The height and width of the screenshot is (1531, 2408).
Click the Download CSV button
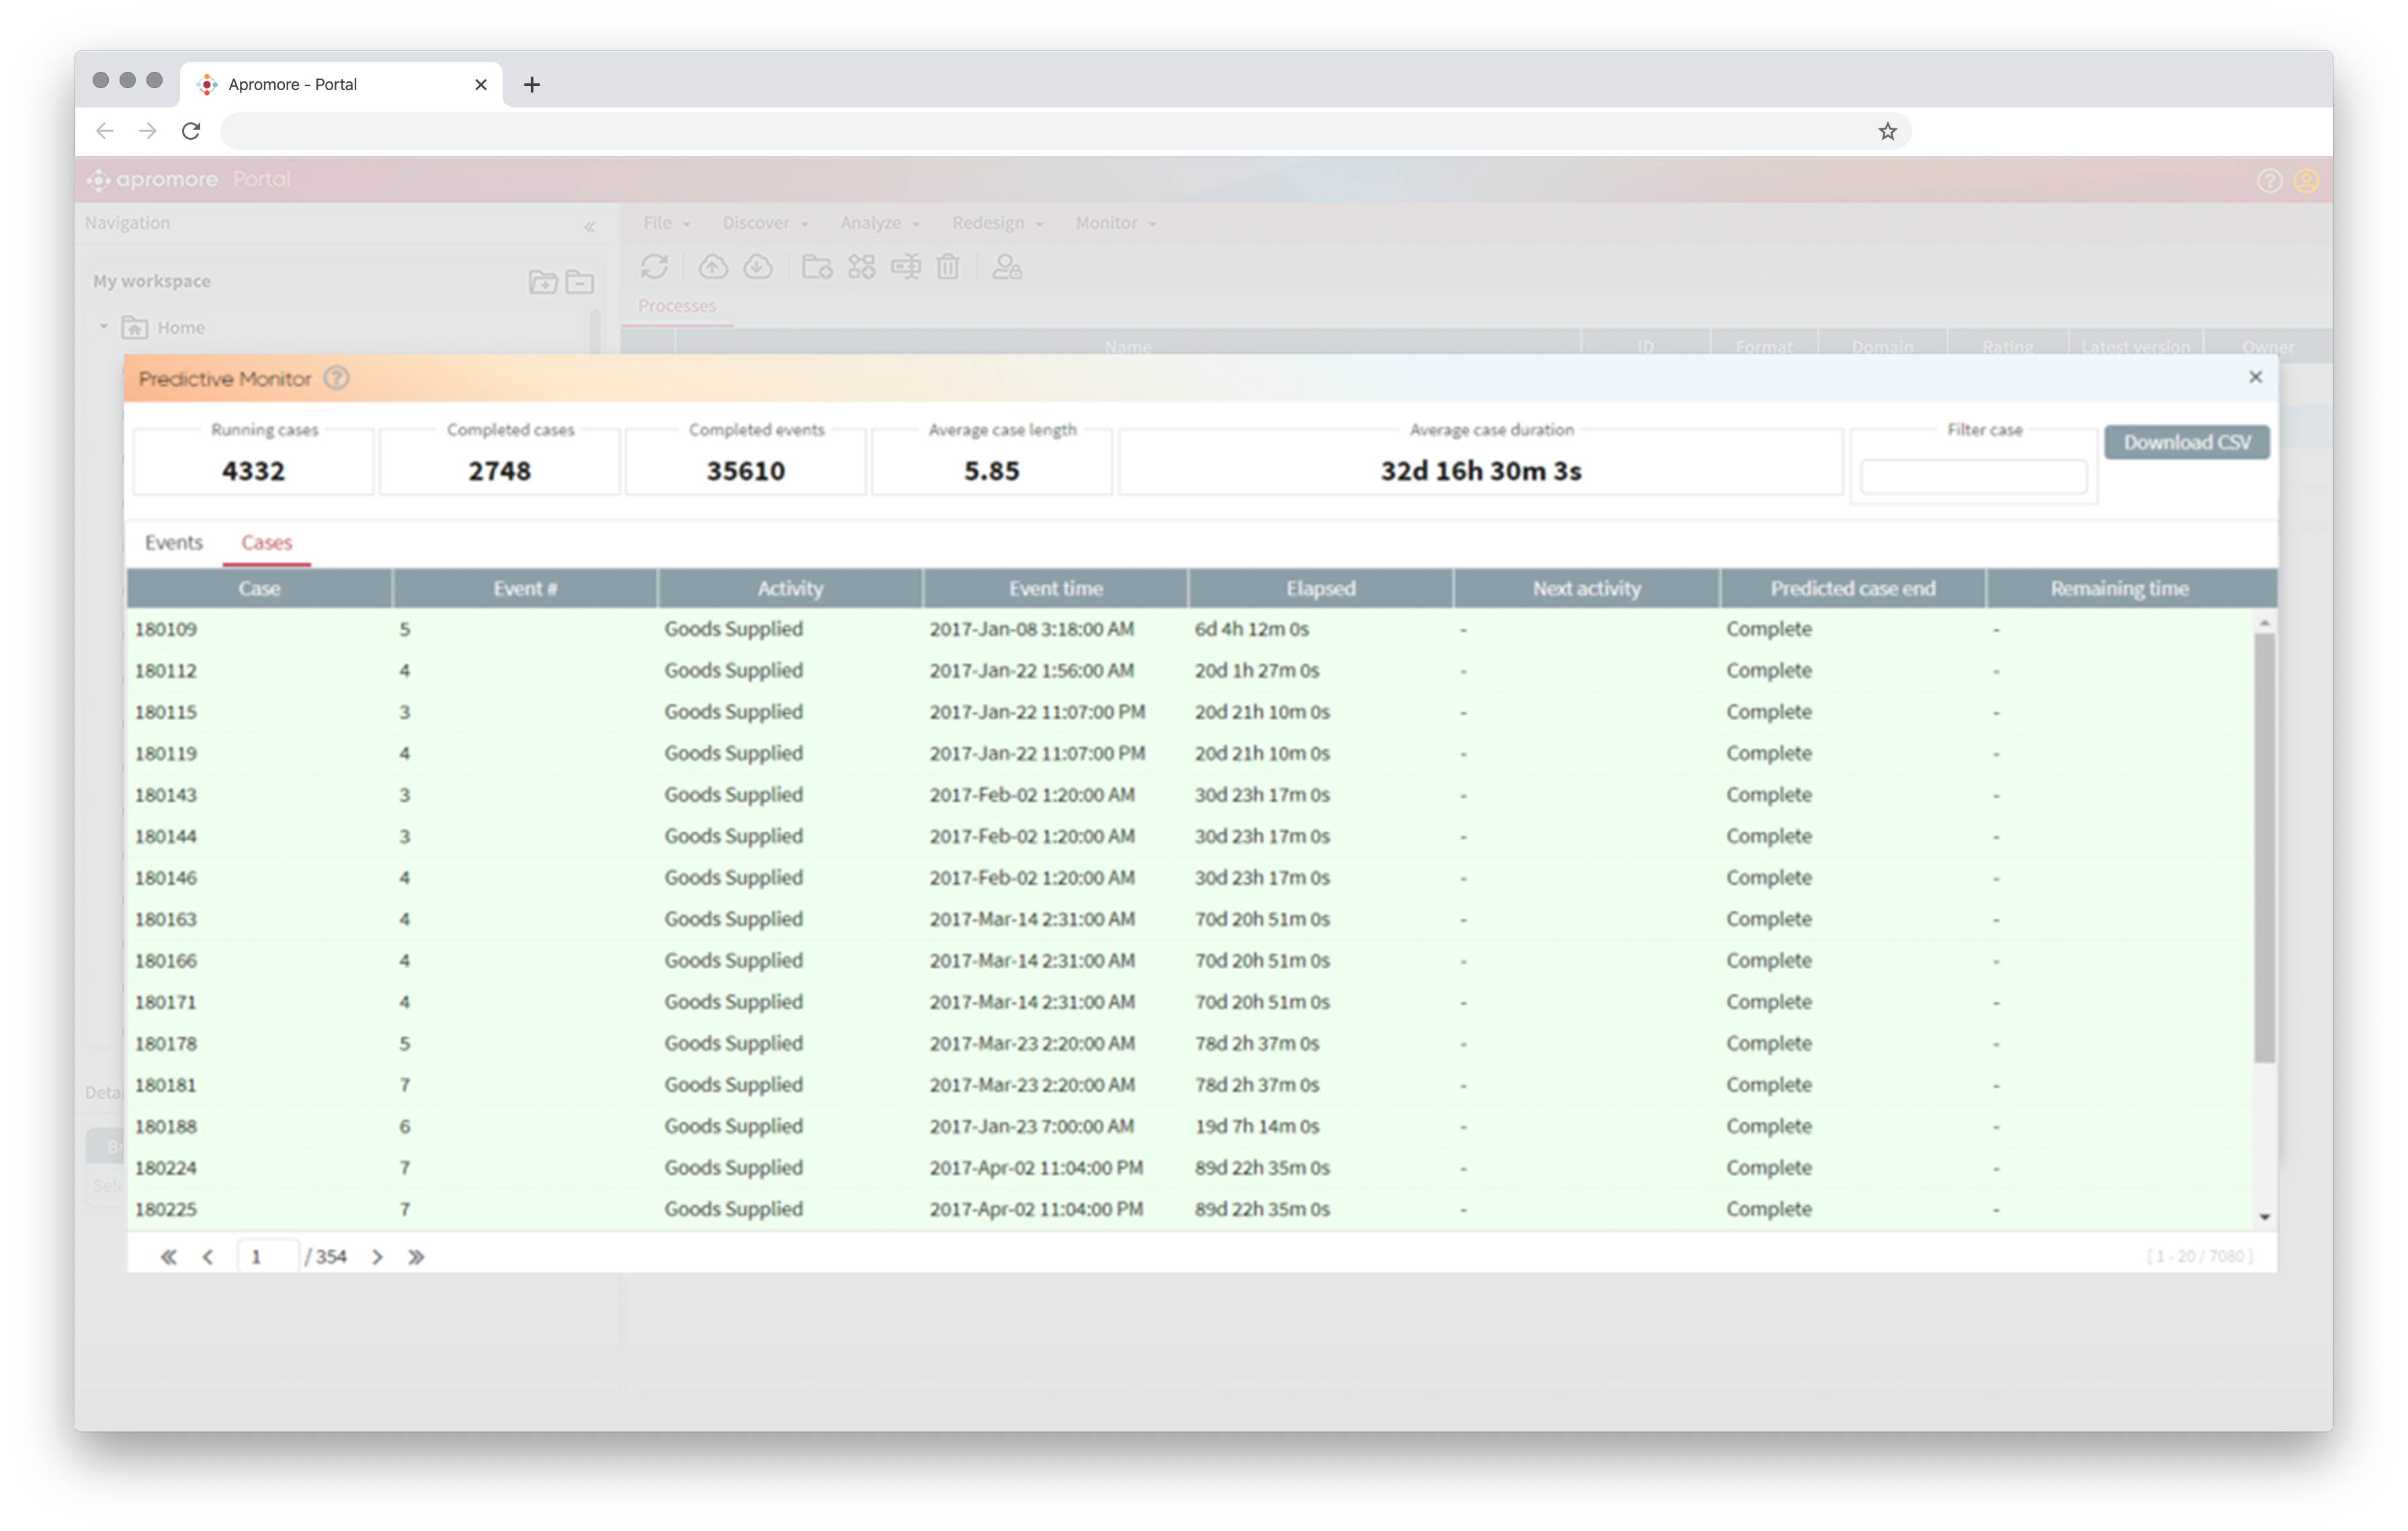point(2186,442)
